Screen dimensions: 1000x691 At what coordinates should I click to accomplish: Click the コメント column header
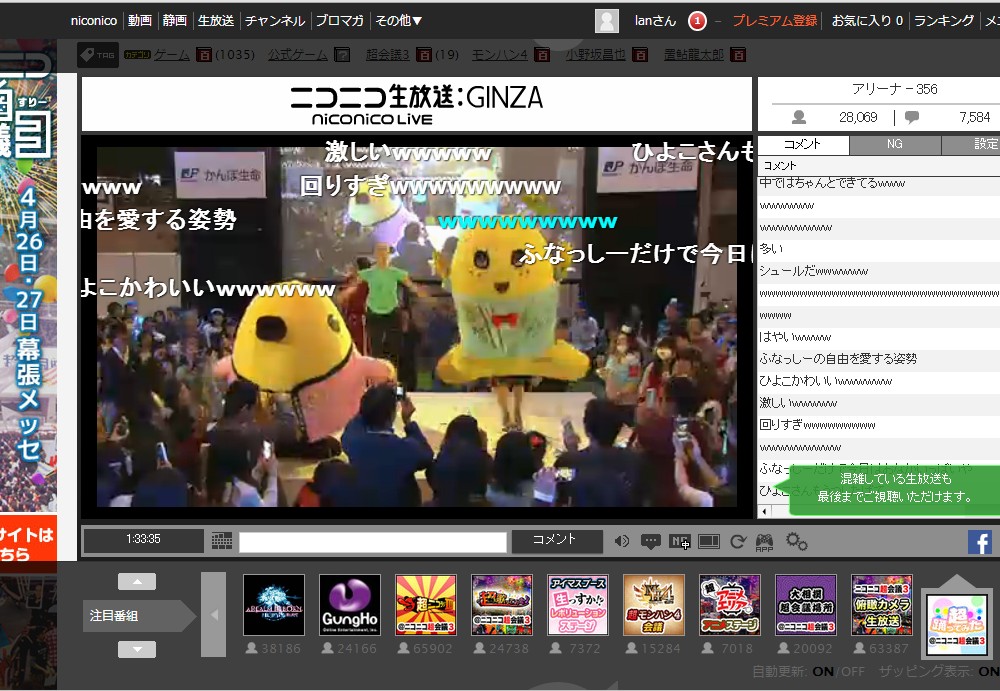point(879,166)
